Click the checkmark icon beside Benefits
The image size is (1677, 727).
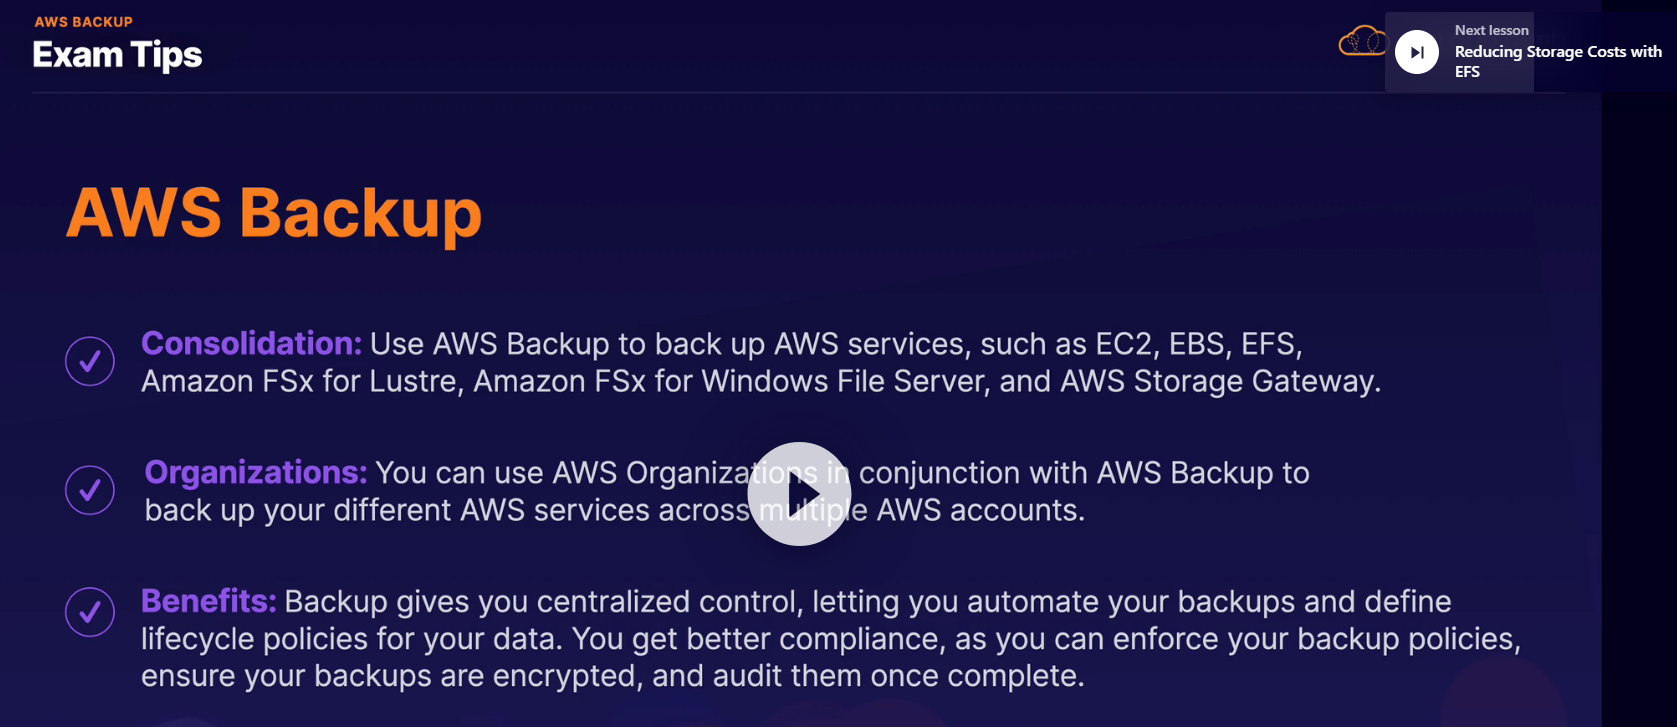[x=90, y=611]
